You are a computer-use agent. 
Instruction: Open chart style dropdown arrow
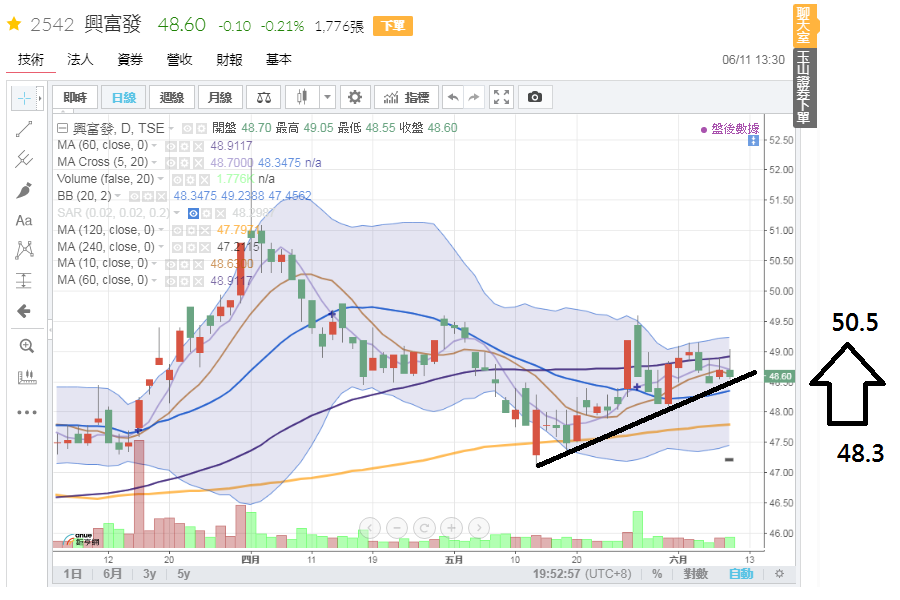click(x=327, y=98)
